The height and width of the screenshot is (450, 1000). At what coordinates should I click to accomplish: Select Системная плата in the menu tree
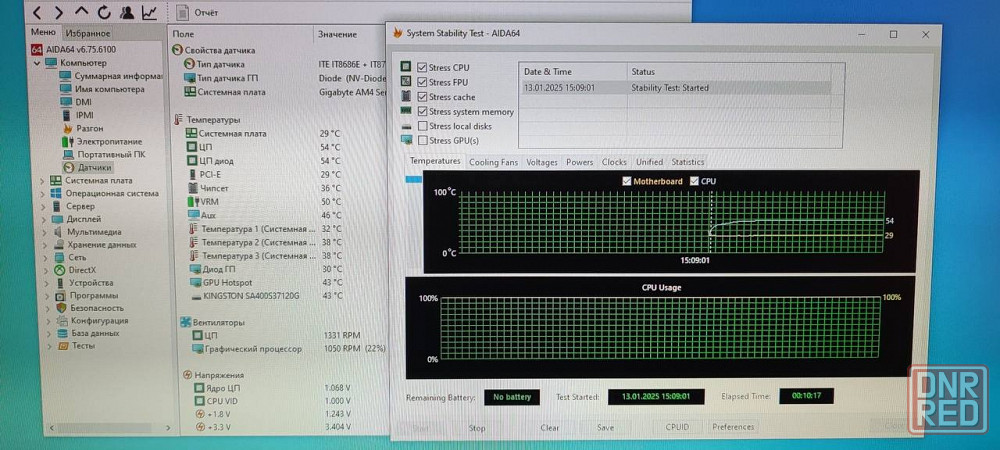click(99, 180)
